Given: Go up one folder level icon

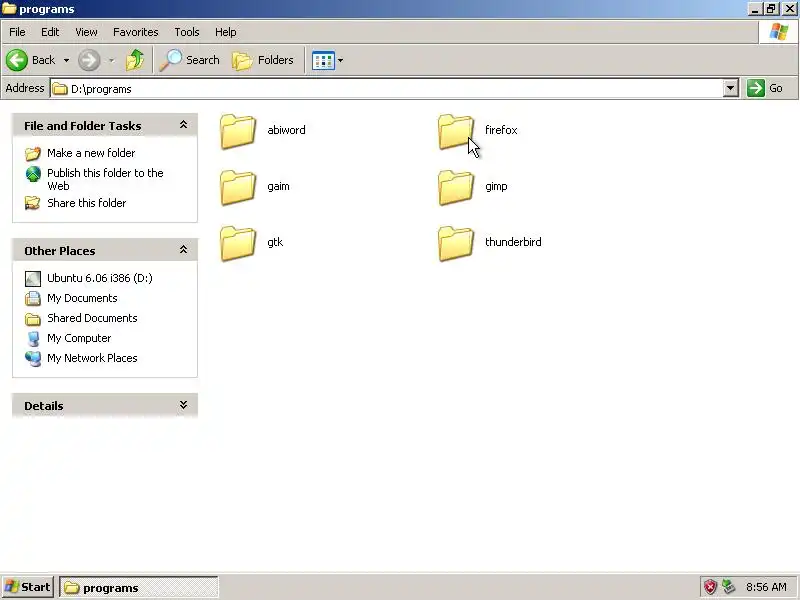Looking at the screenshot, I should [x=135, y=60].
